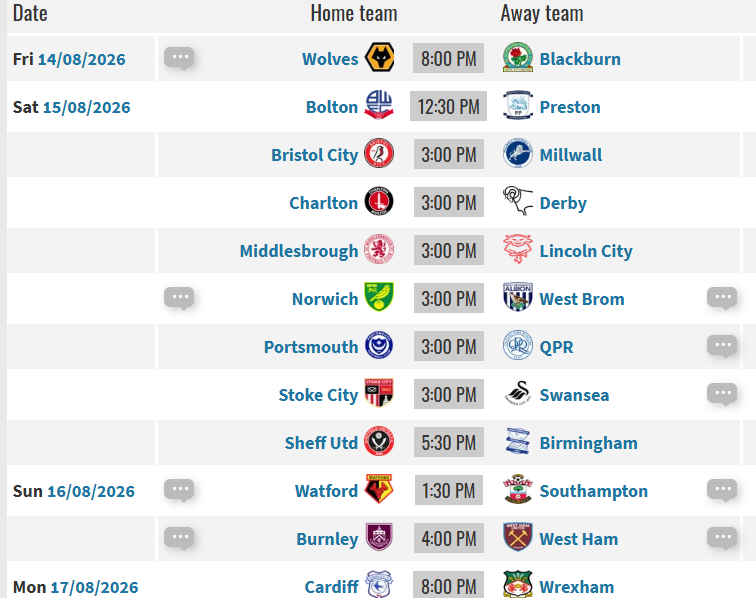The image size is (756, 598).
Task: Open the Wrexham team link
Action: (x=577, y=587)
